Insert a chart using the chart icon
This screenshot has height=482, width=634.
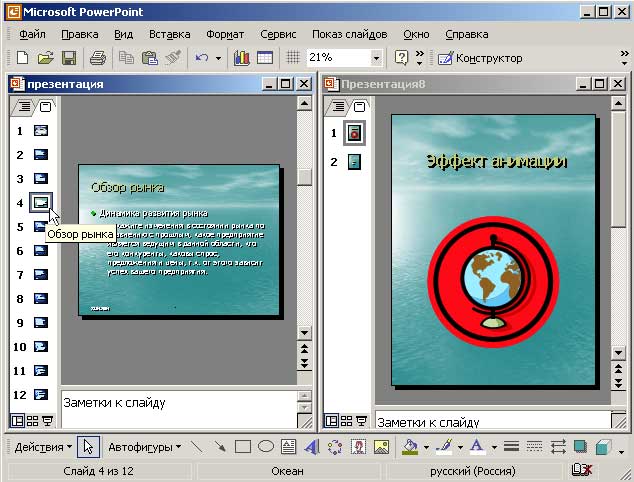(x=241, y=58)
